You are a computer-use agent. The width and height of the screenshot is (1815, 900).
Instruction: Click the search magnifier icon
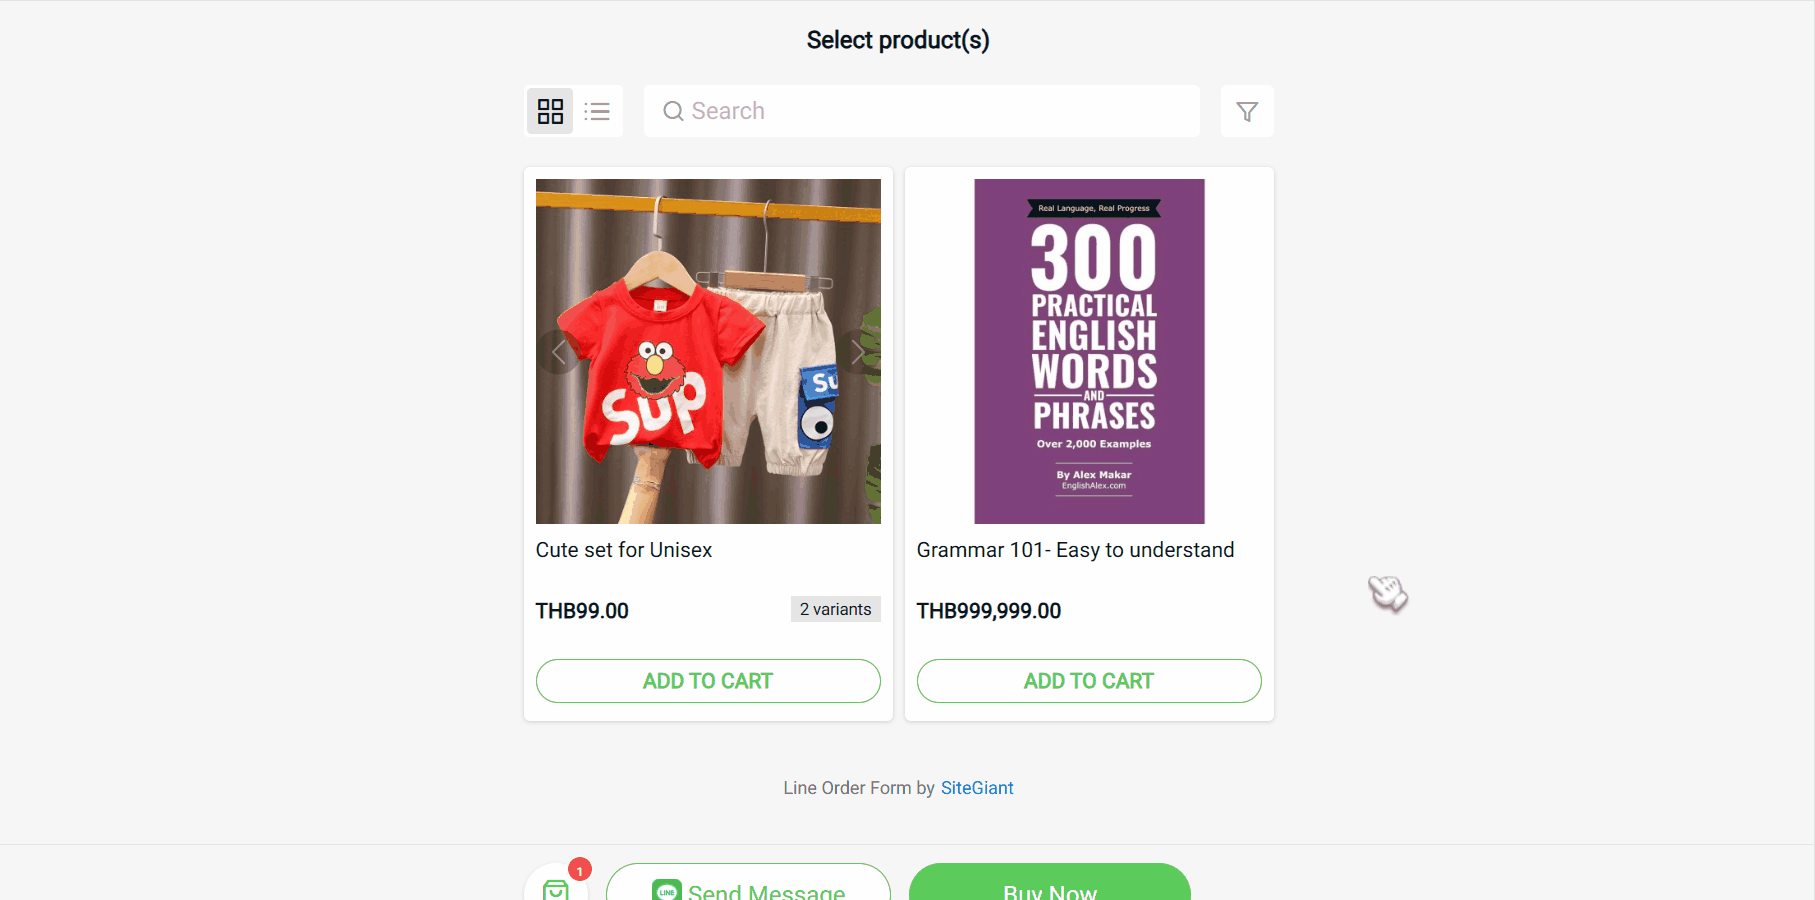[673, 111]
